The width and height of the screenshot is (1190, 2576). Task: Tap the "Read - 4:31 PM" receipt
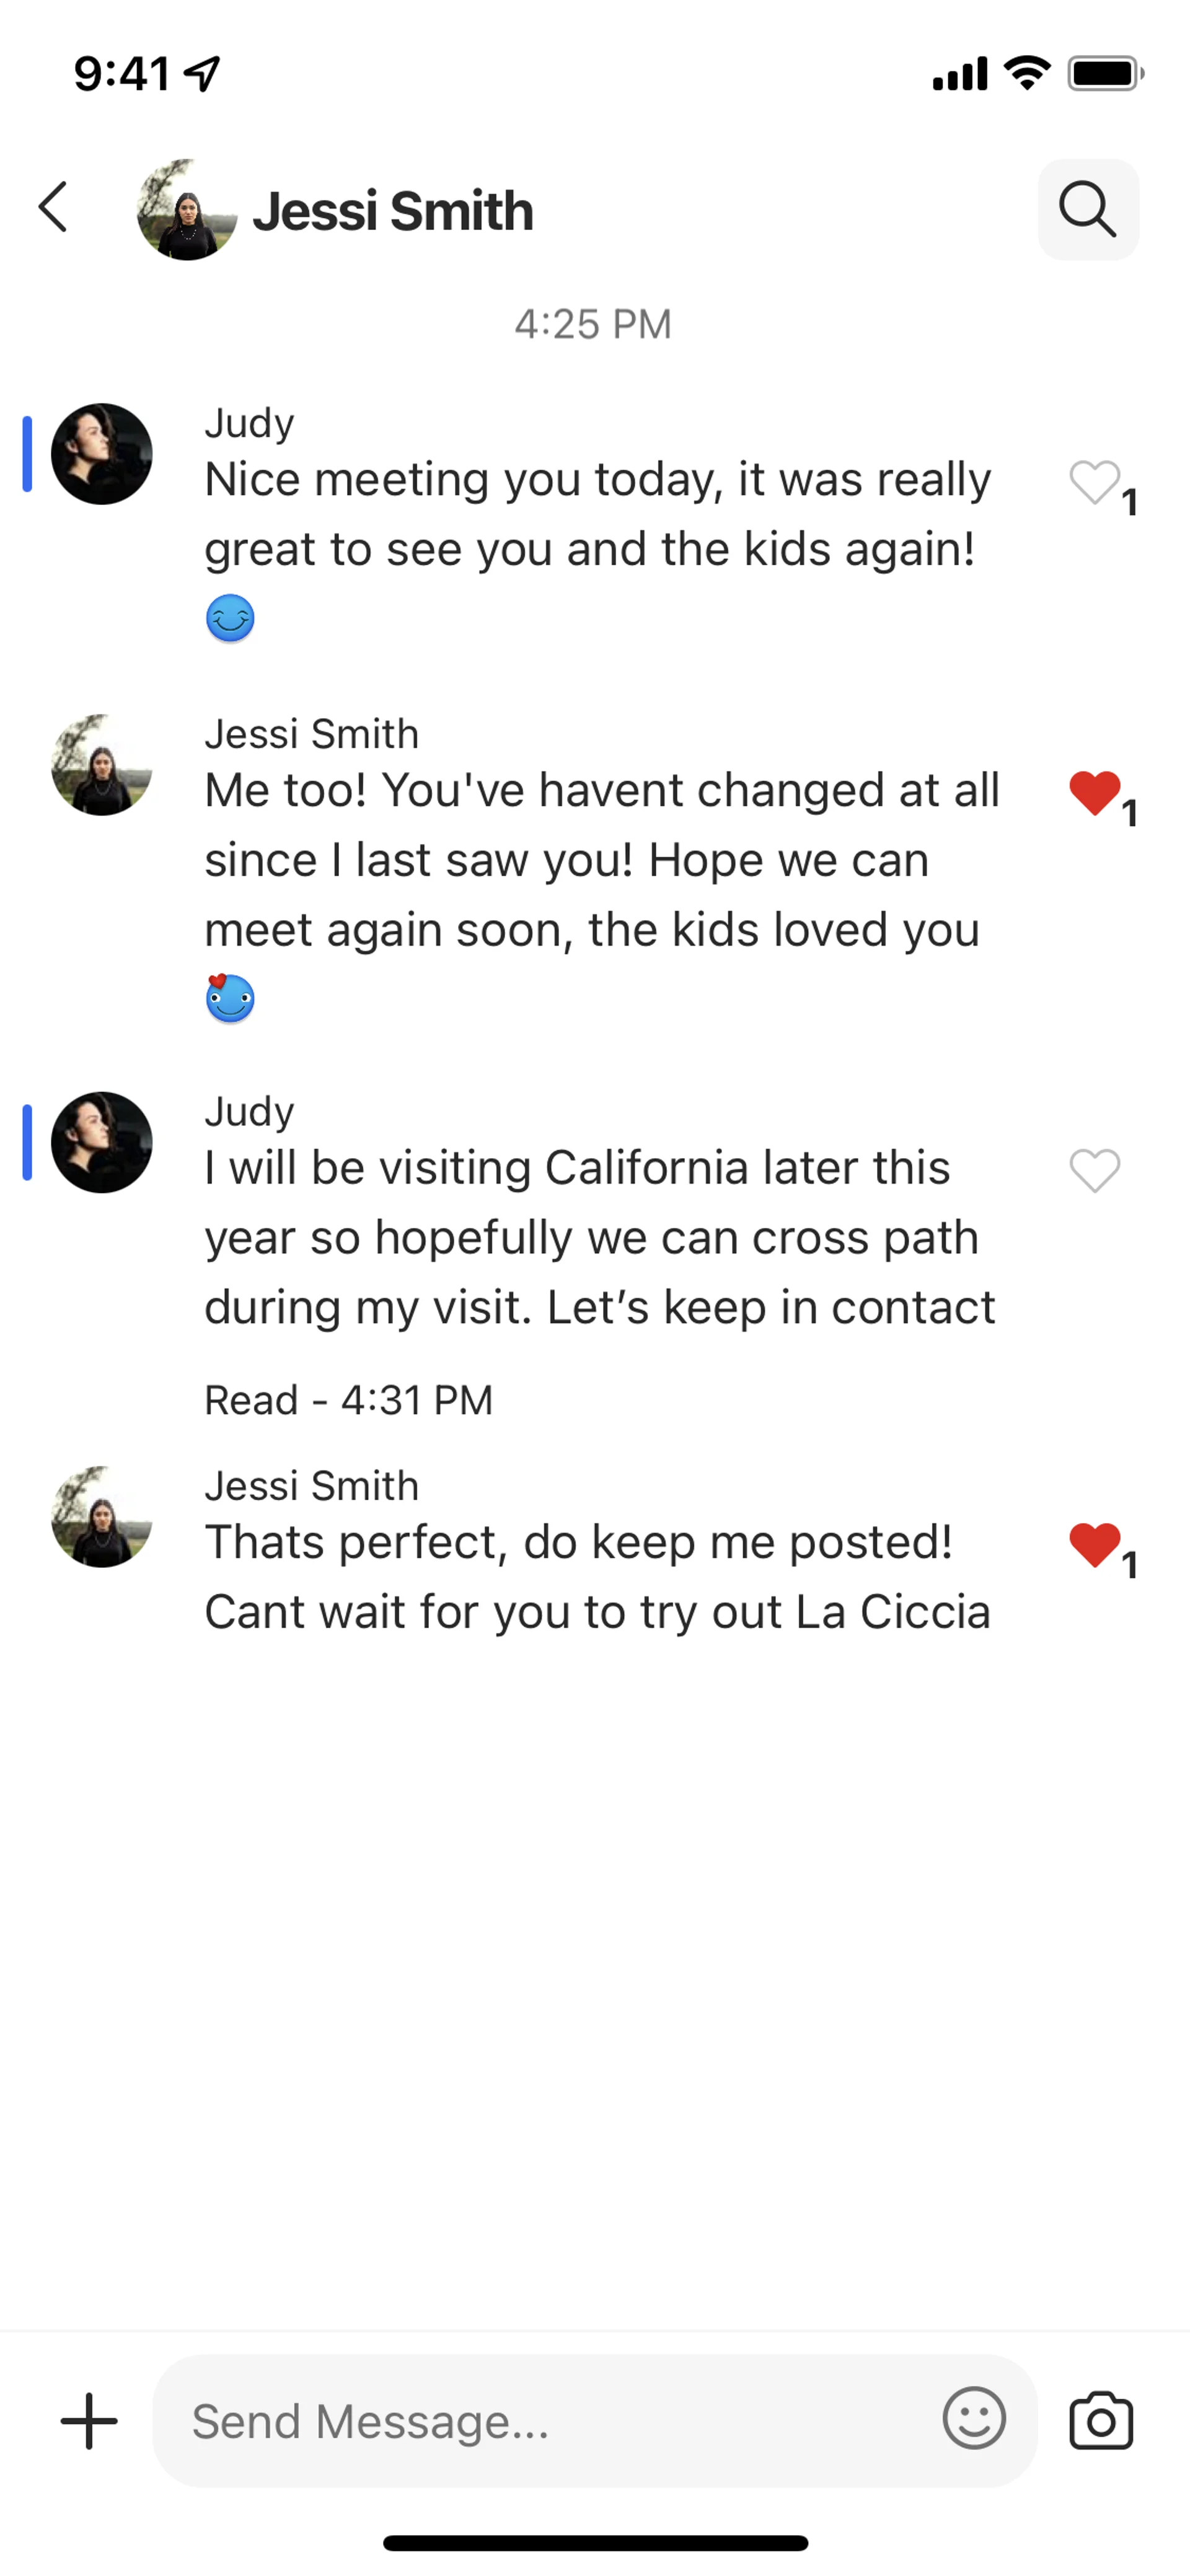pos(348,1400)
